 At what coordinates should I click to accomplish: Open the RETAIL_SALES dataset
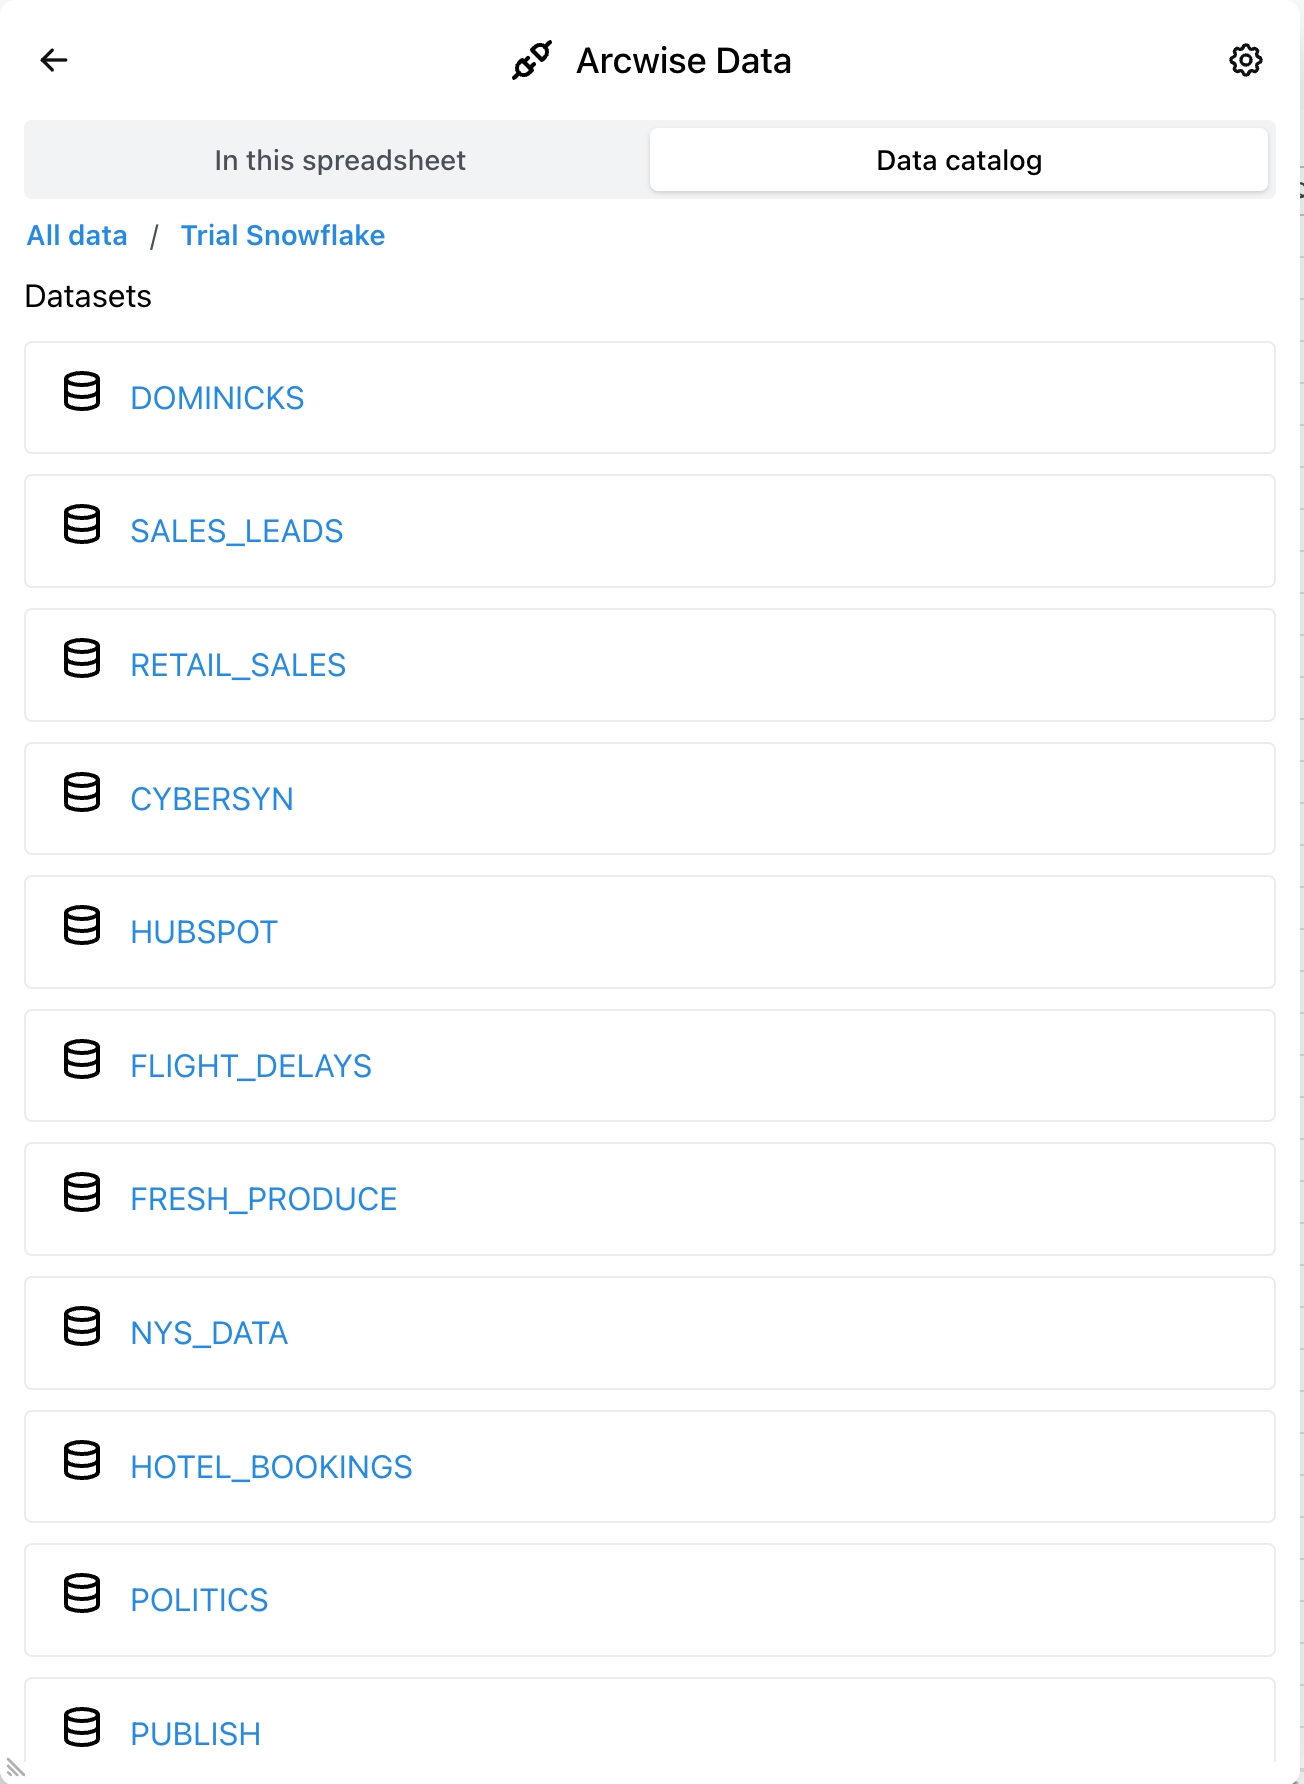[x=238, y=665]
